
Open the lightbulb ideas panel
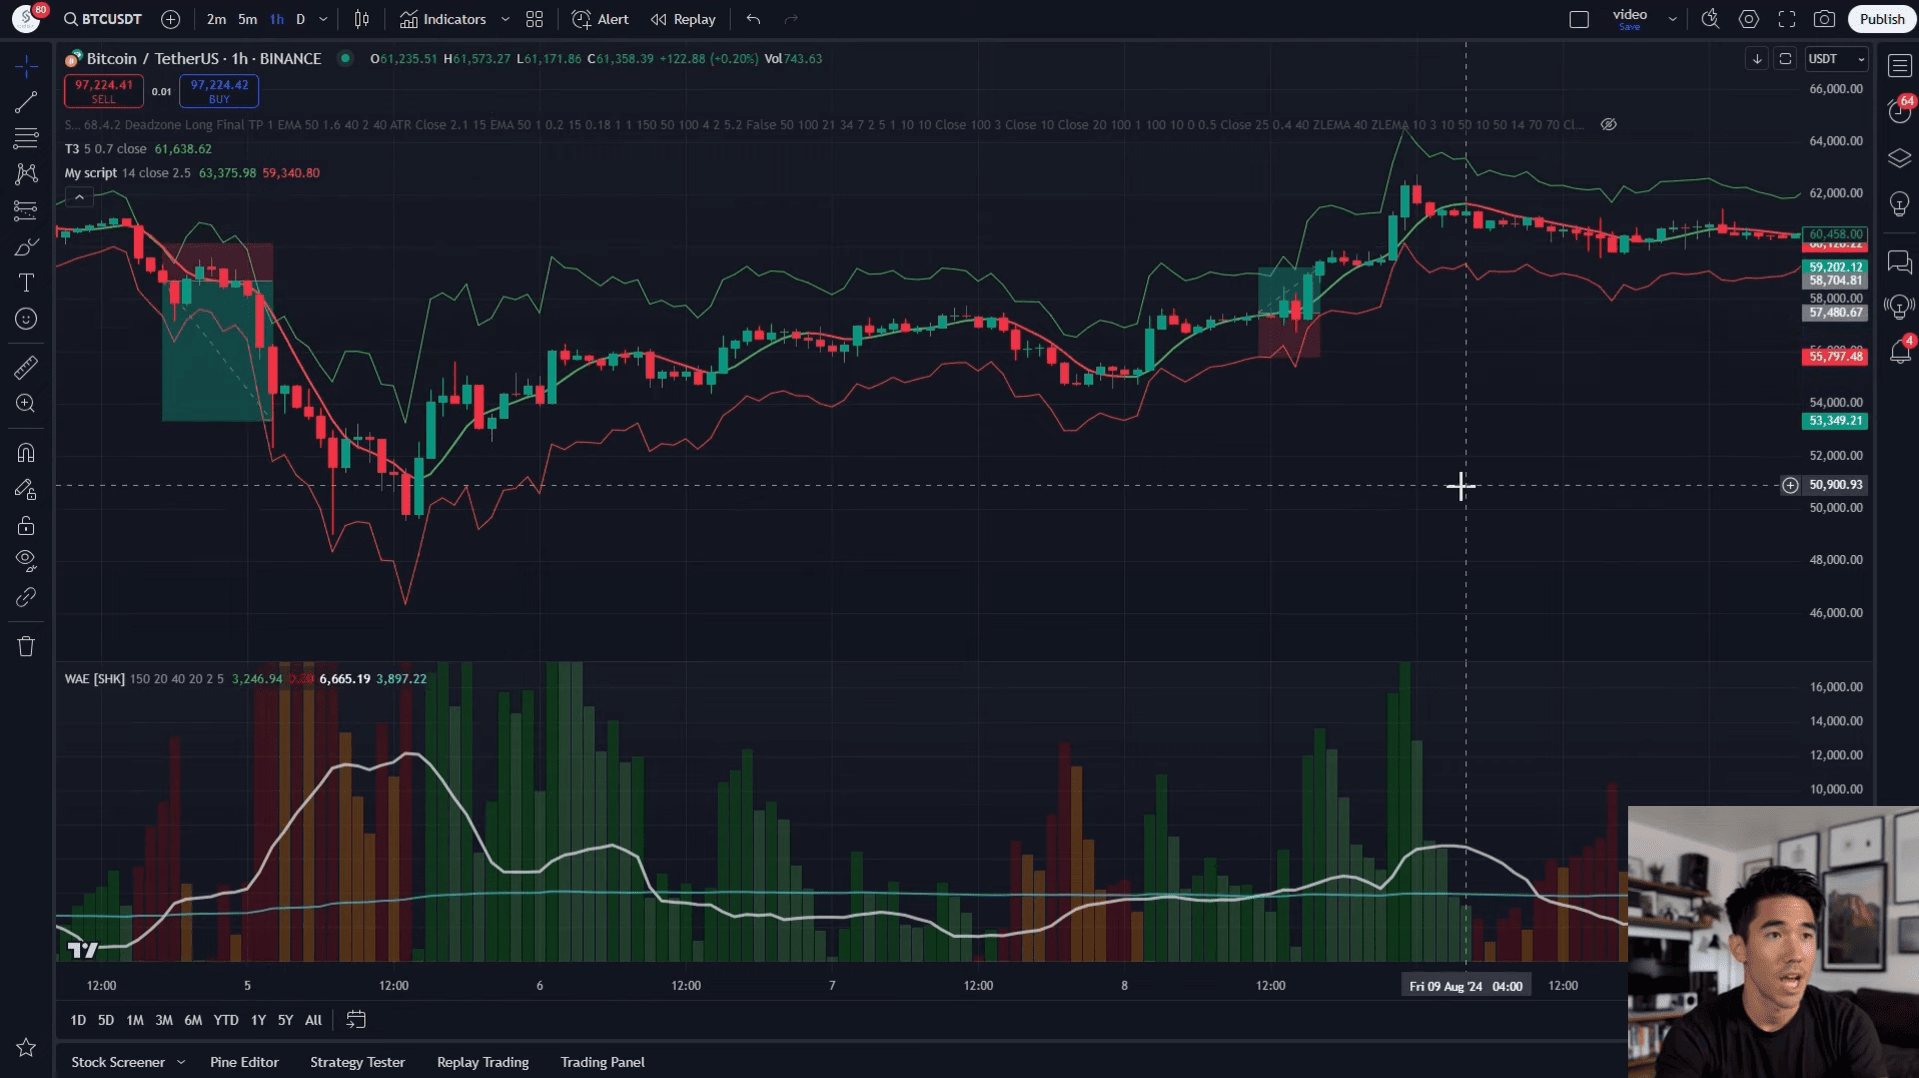coord(1899,205)
